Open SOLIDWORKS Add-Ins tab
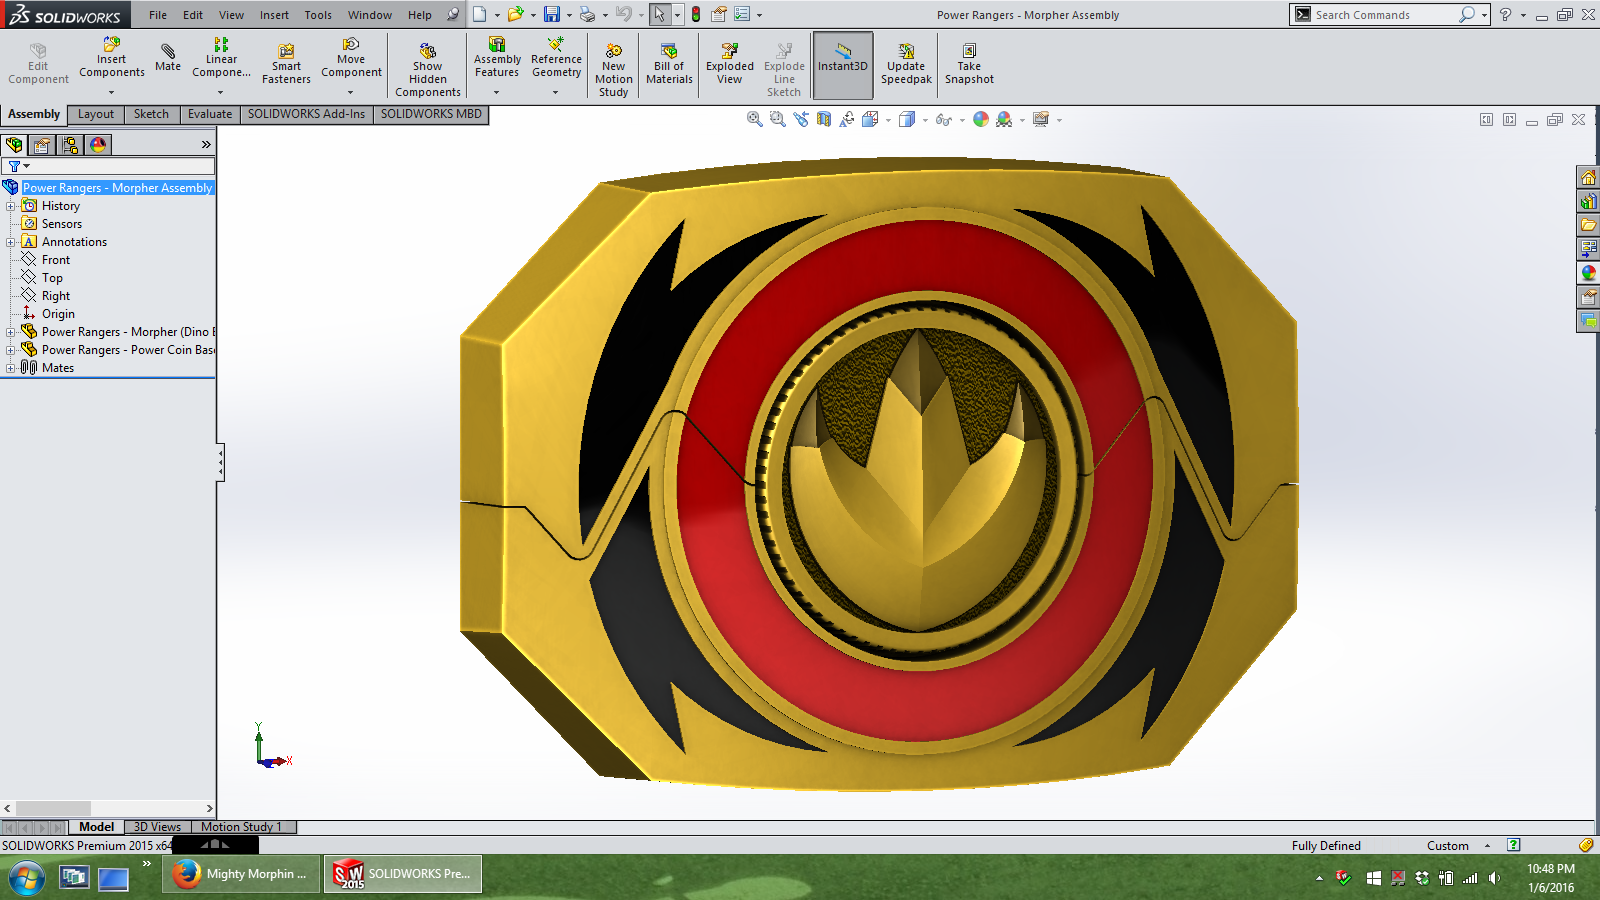 [x=306, y=114]
